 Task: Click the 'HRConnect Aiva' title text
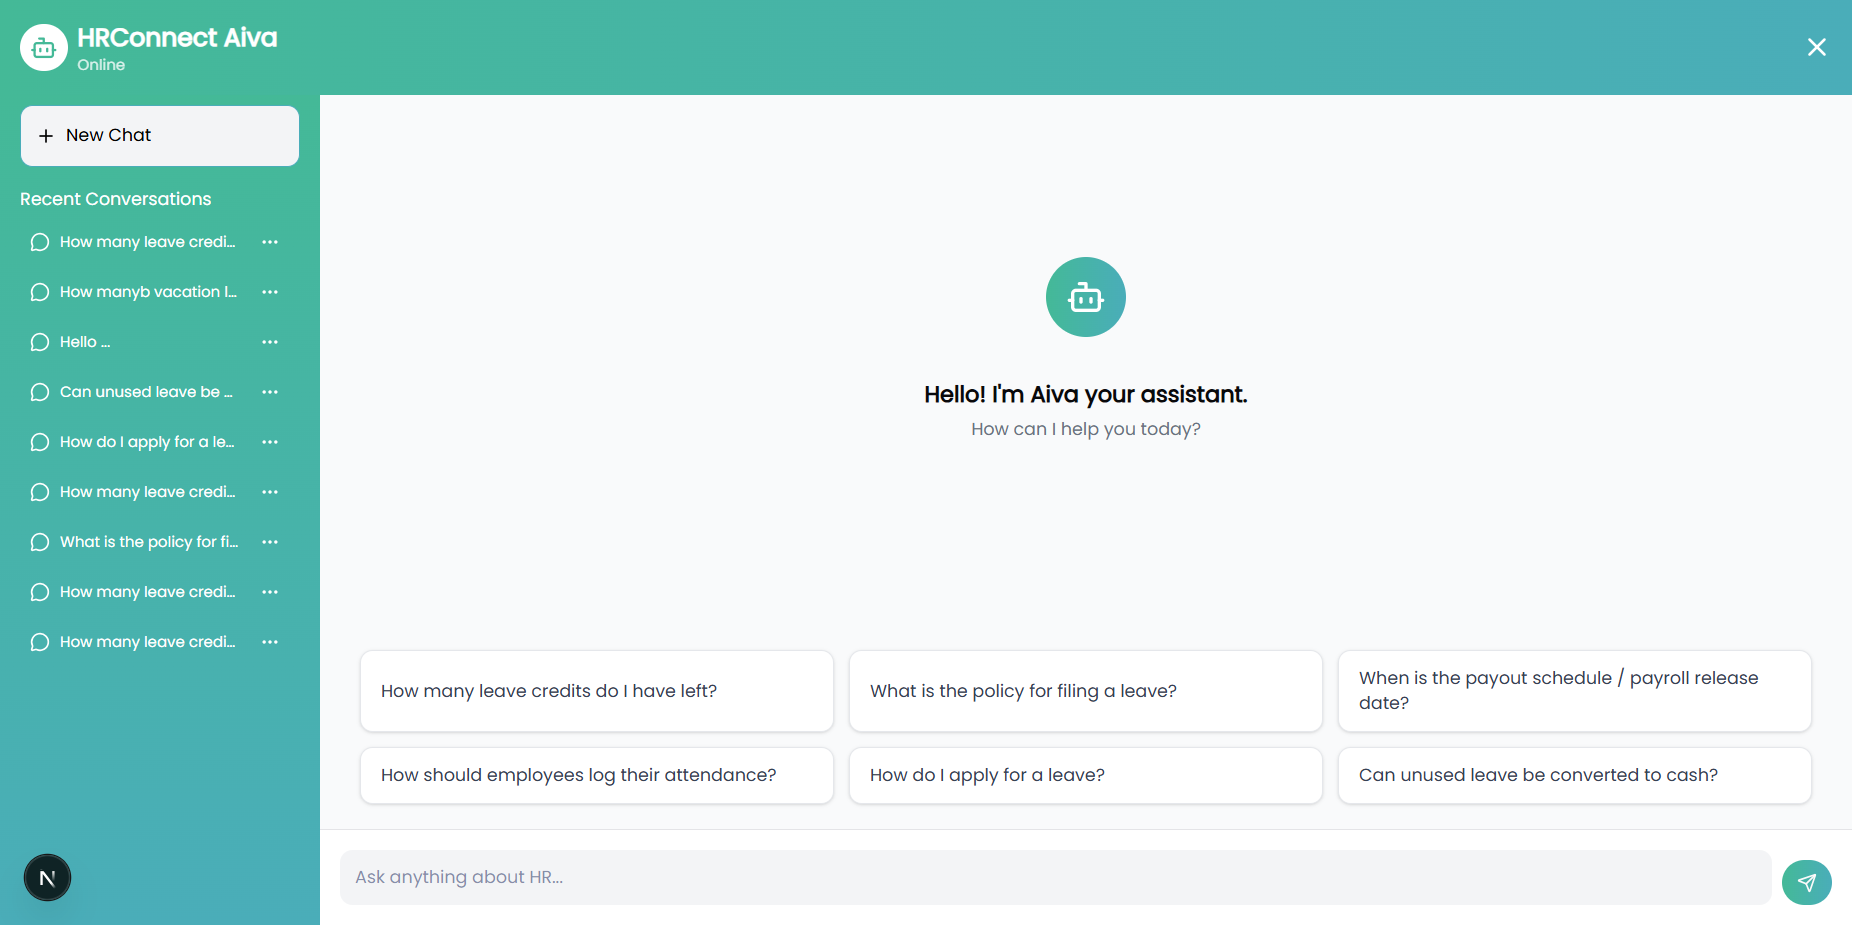pyautogui.click(x=177, y=38)
